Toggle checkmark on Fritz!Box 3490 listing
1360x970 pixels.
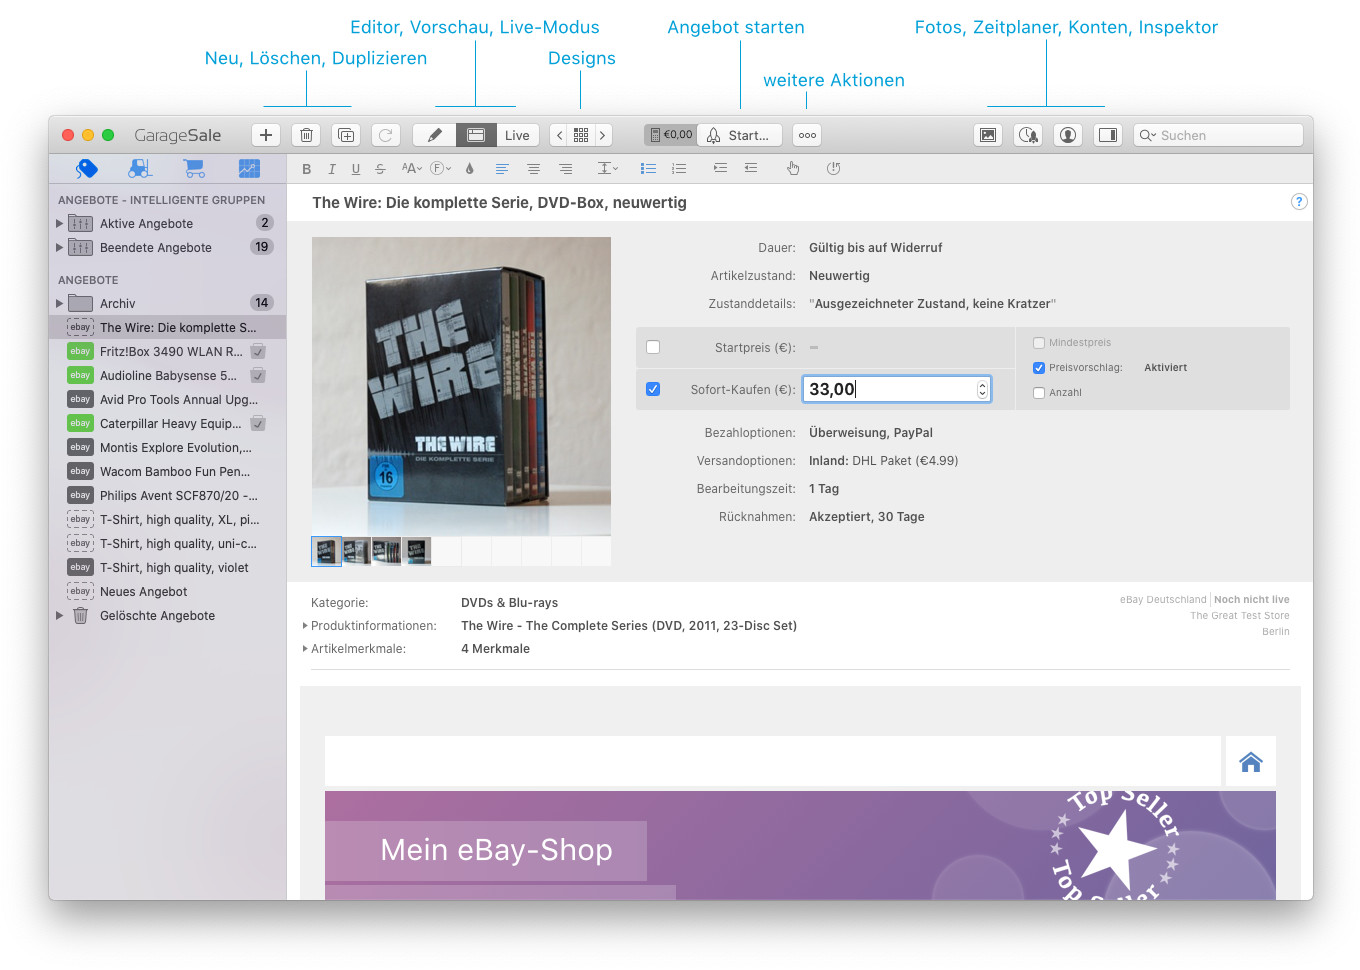click(x=258, y=351)
